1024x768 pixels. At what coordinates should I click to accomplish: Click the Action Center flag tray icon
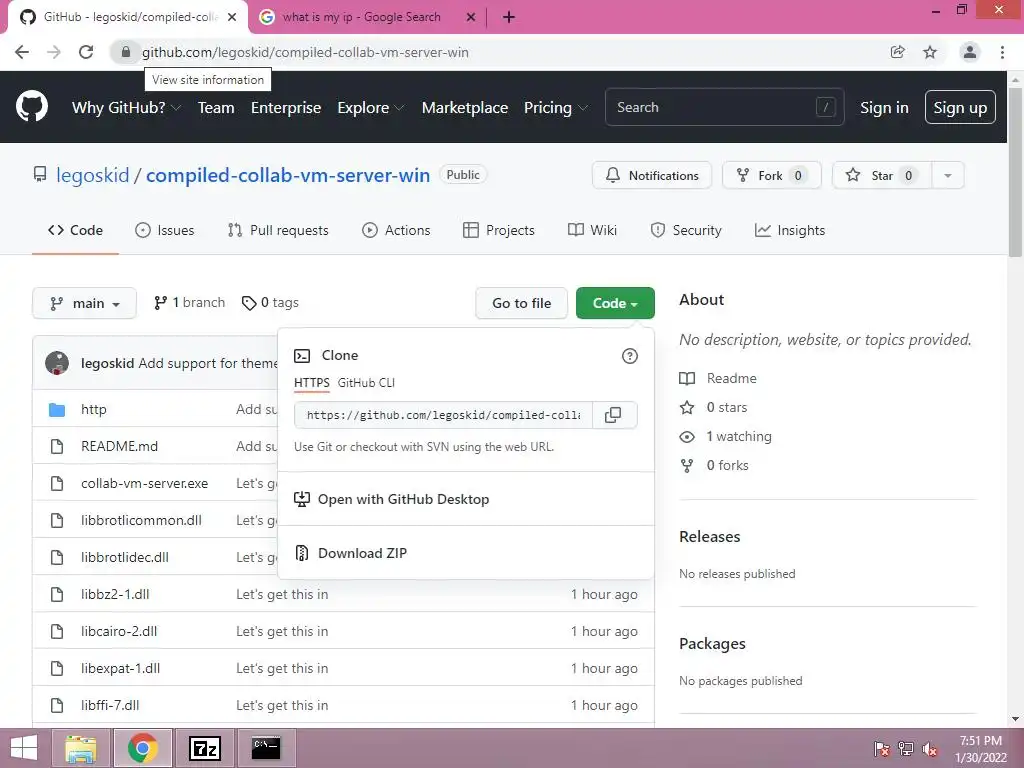pyautogui.click(x=882, y=749)
